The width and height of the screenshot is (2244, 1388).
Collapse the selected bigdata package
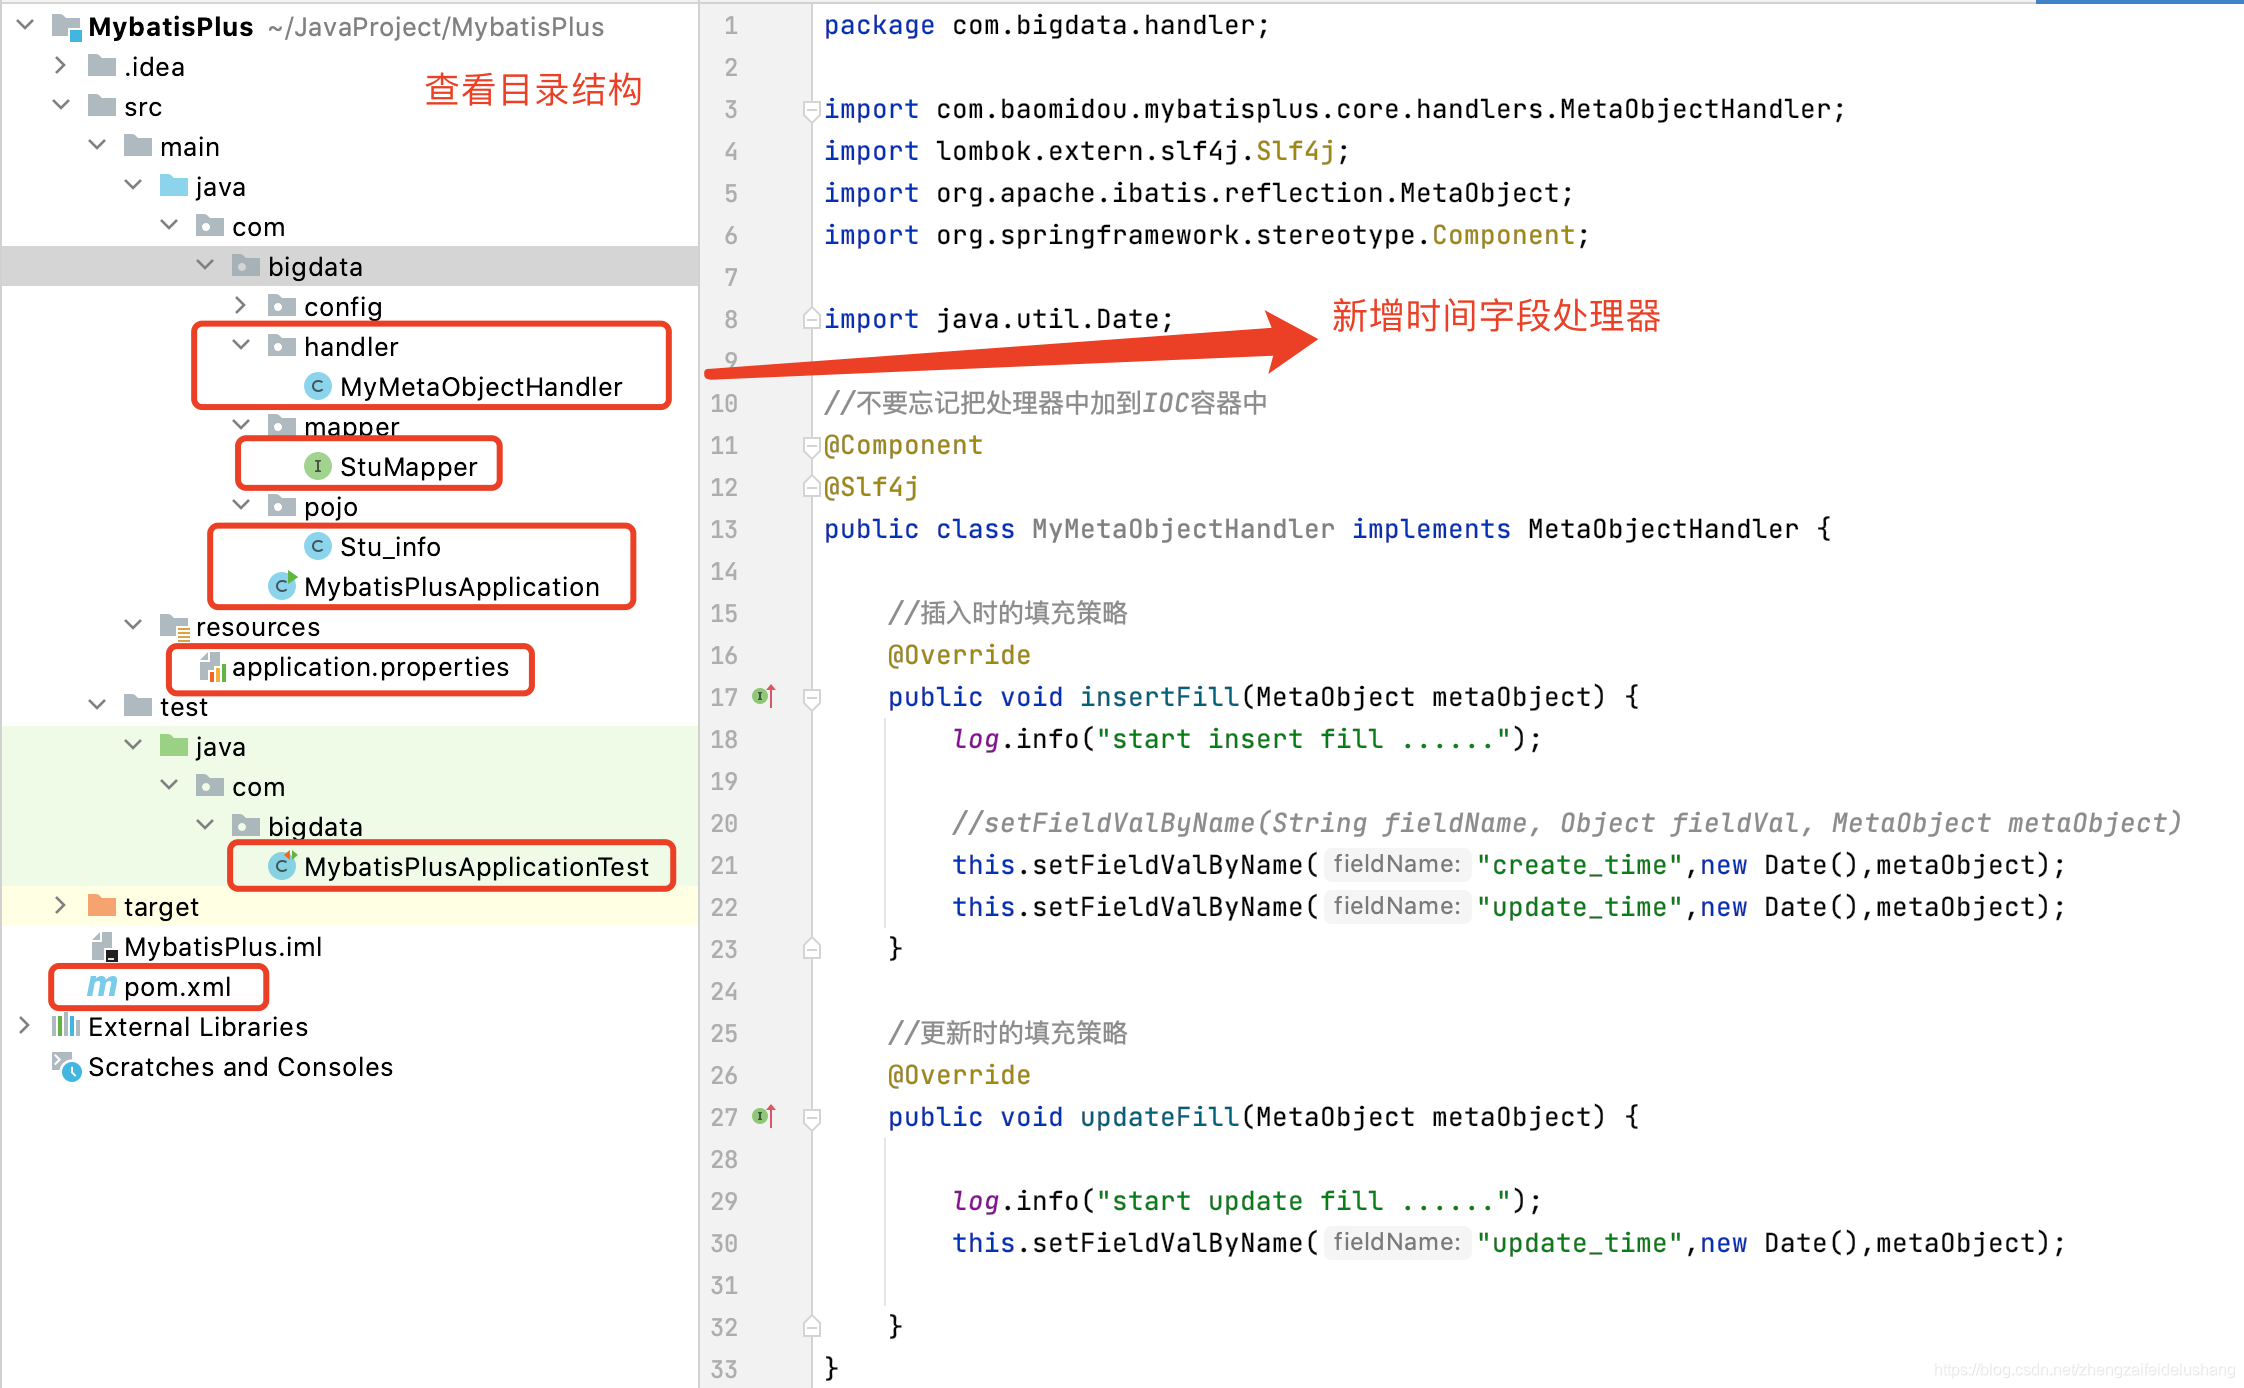pos(205,265)
